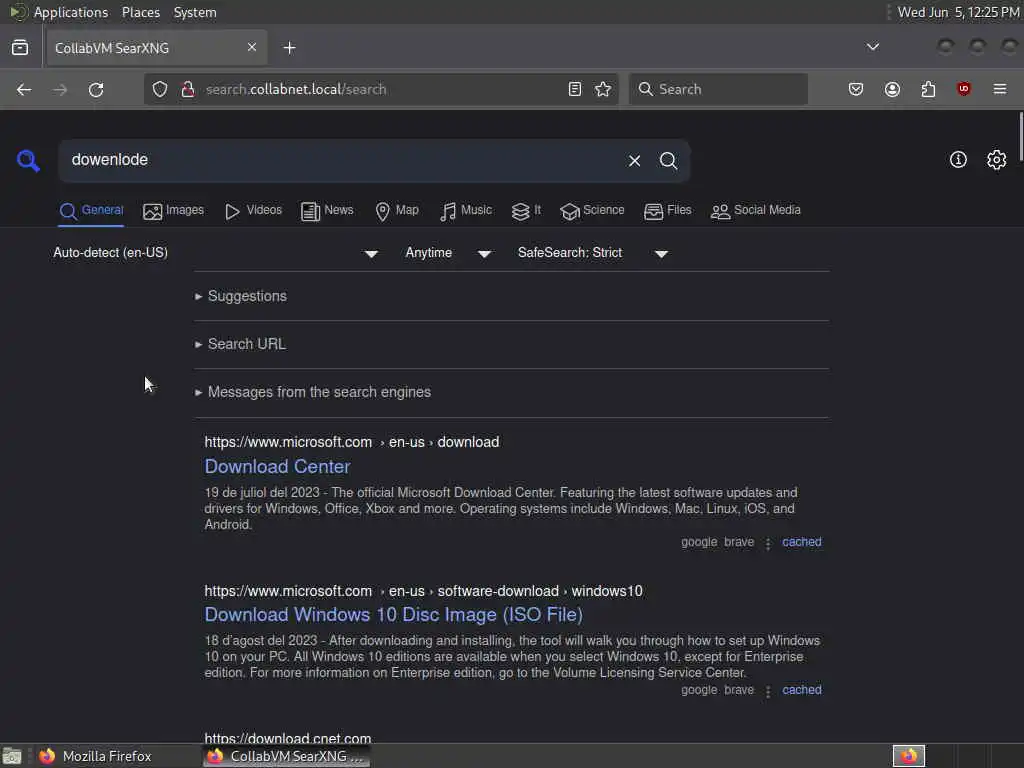Click the site security padlock icon
The height and width of the screenshot is (768, 1024).
click(188, 89)
